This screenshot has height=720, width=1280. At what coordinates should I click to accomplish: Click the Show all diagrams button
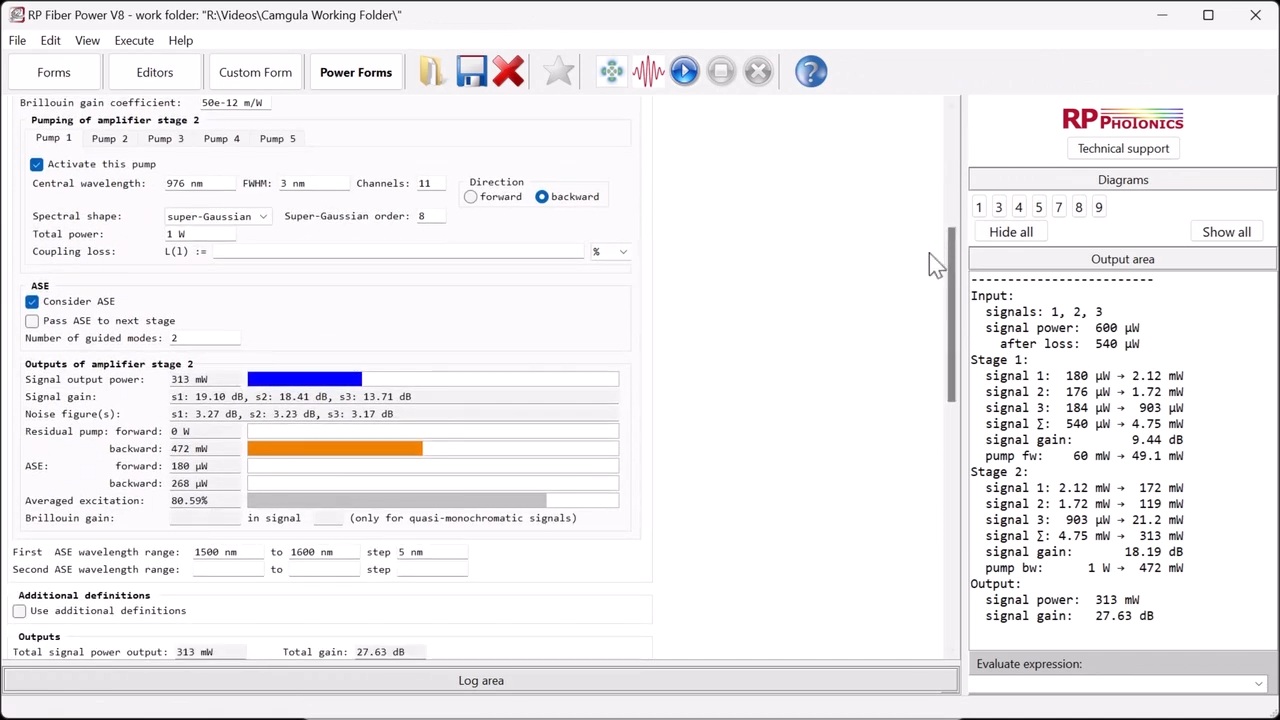(x=1226, y=232)
